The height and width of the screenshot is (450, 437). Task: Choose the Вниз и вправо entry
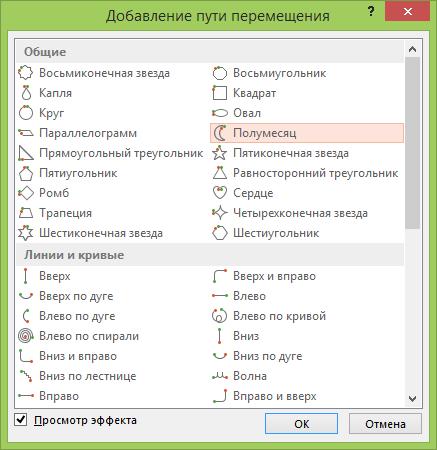(x=78, y=356)
